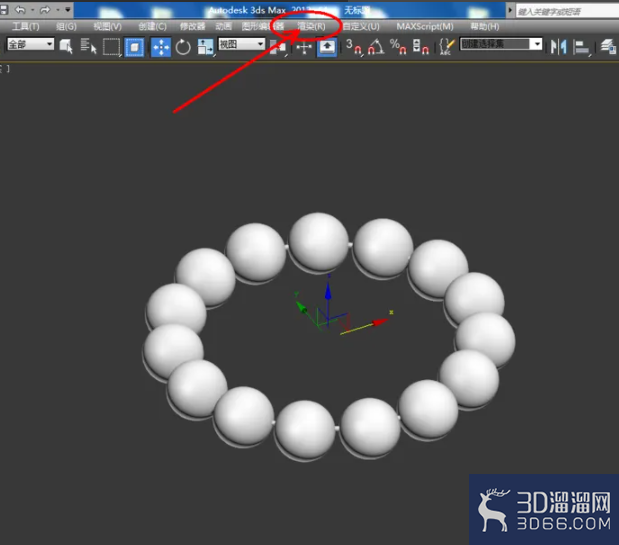Click the green Y-axis arrow of the move gizmo
619x545 pixels.
pos(302,307)
